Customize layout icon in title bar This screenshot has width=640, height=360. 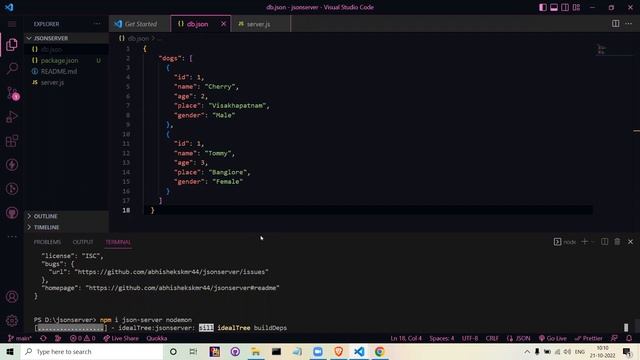click(576, 7)
